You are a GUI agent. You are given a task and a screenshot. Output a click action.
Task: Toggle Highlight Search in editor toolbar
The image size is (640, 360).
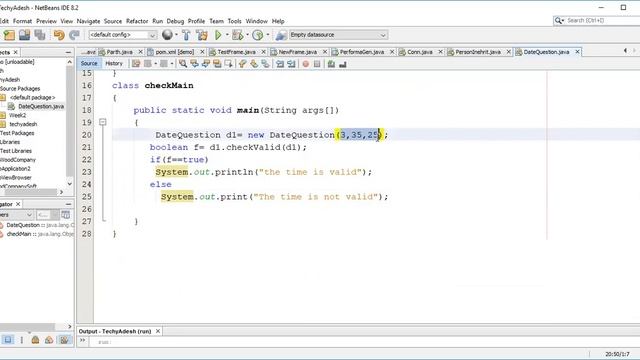(x=217, y=64)
